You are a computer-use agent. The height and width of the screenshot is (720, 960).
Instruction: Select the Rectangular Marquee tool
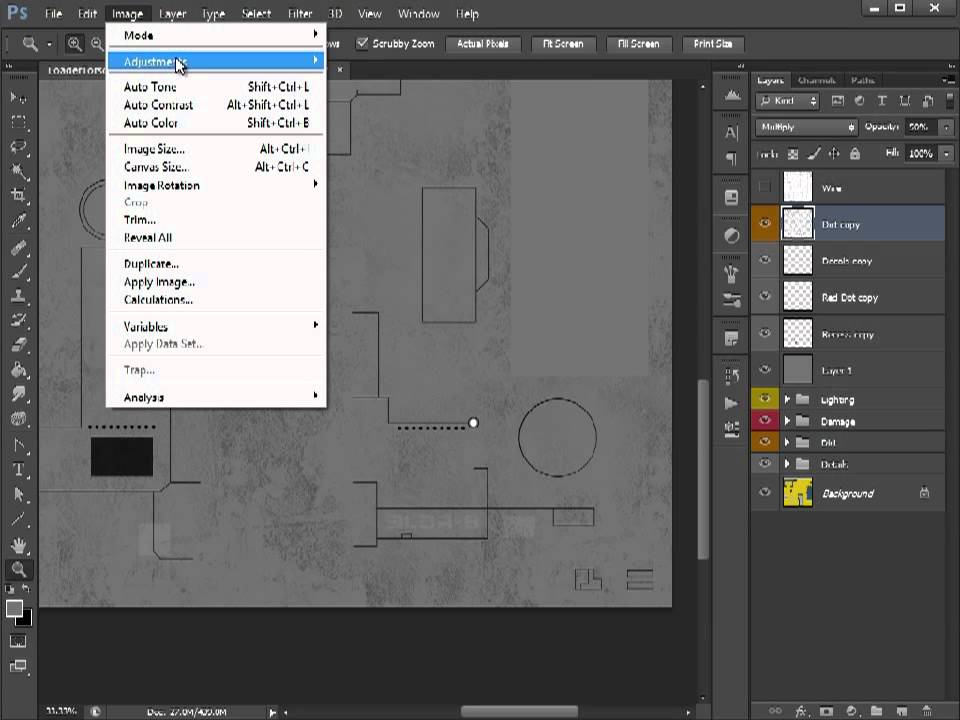click(18, 122)
